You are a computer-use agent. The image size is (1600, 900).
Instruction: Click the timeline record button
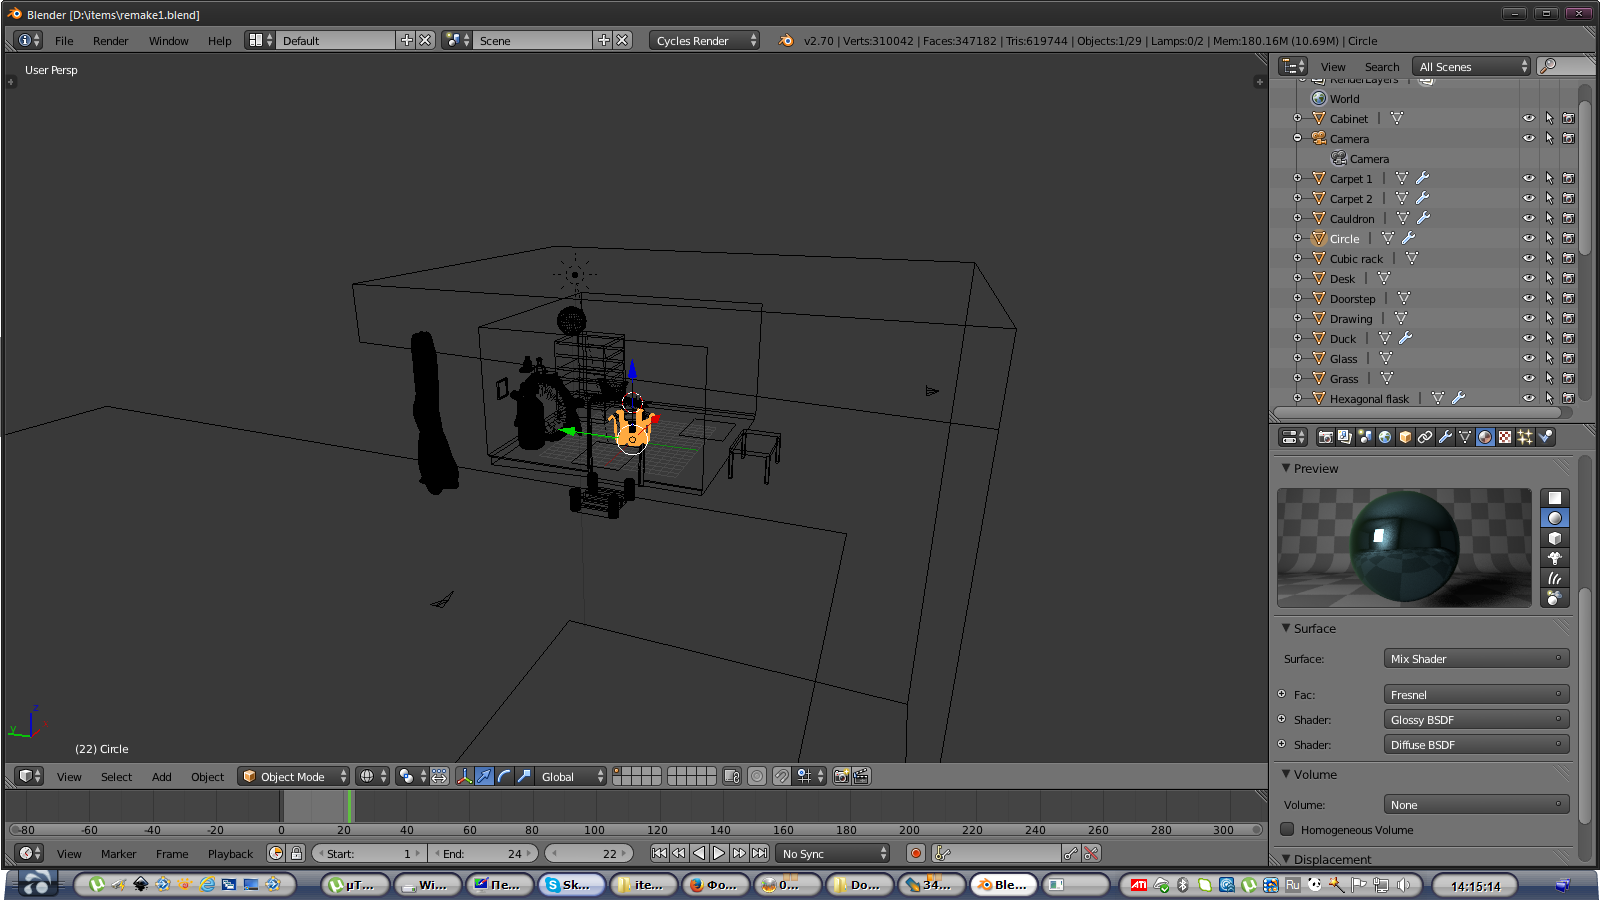(915, 853)
